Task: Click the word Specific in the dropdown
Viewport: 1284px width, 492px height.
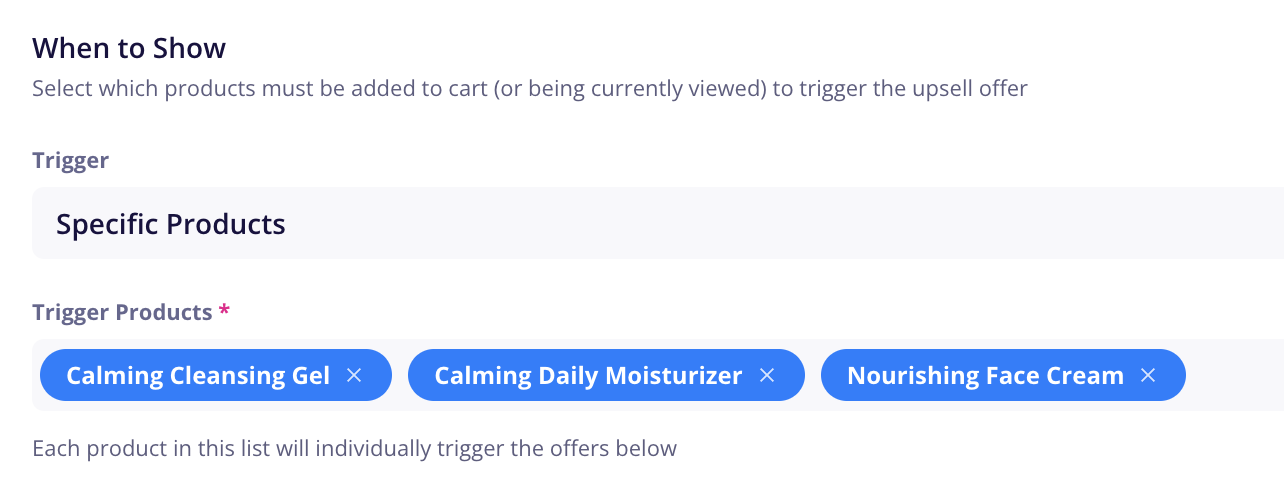Action: pos(107,224)
